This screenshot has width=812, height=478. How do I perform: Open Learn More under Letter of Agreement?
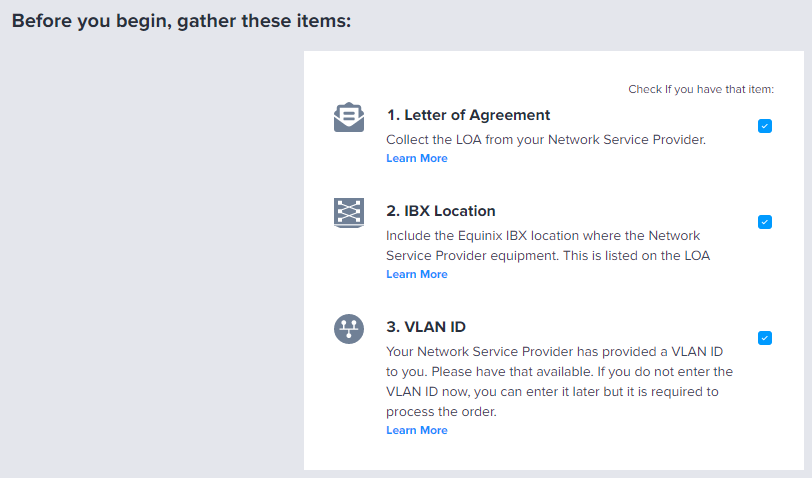click(416, 158)
